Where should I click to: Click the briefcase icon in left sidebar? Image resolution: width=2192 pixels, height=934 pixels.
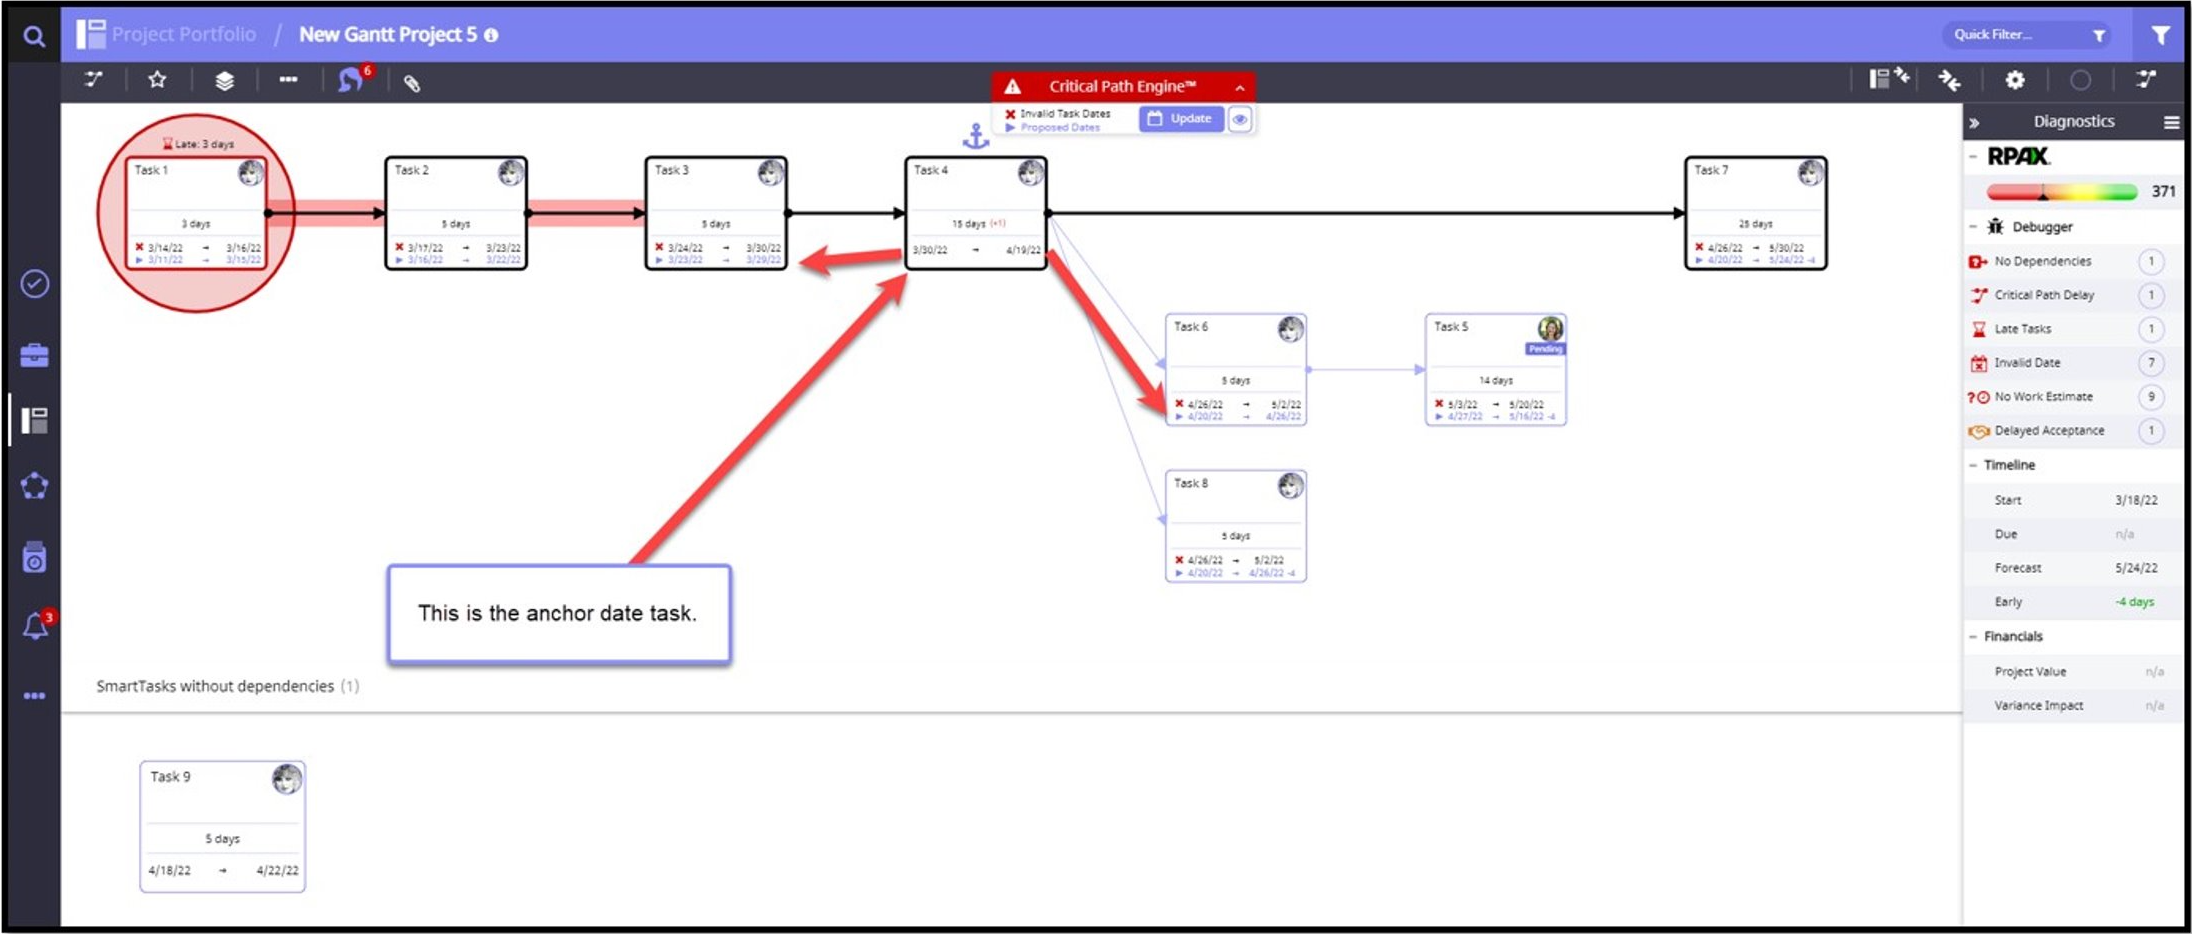coord(35,355)
